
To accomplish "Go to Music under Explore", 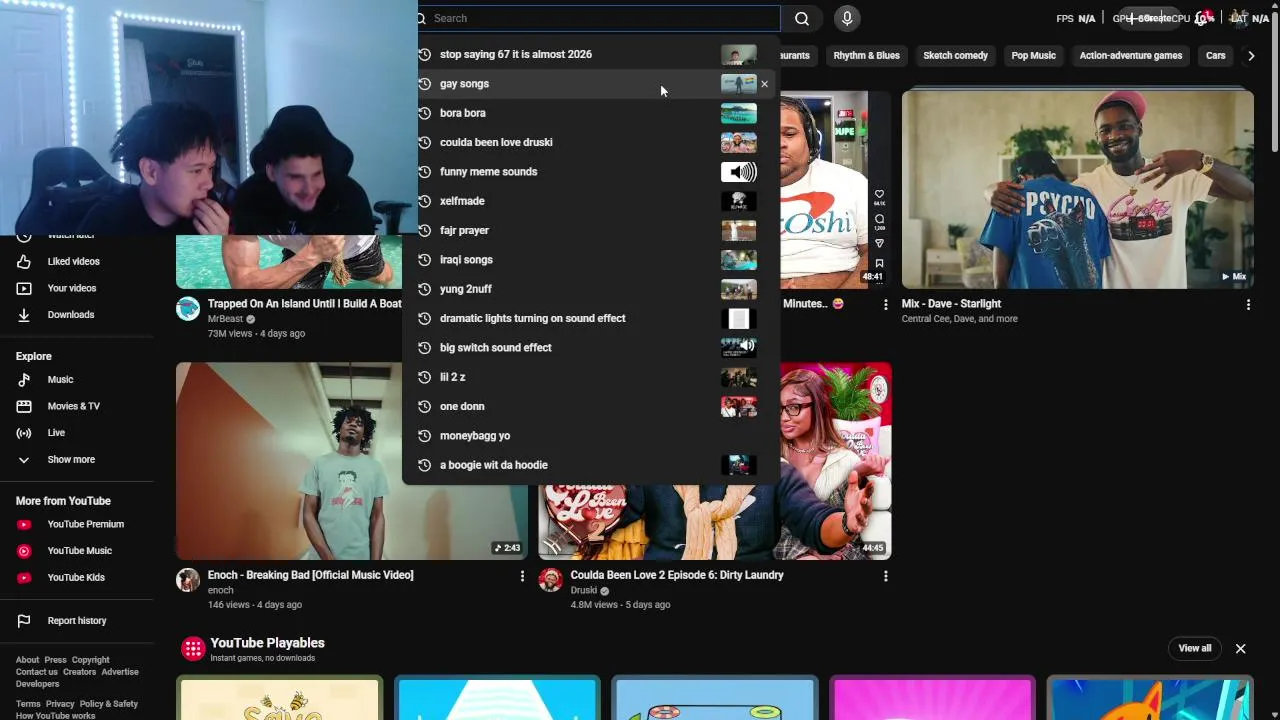I will click(x=77, y=380).
